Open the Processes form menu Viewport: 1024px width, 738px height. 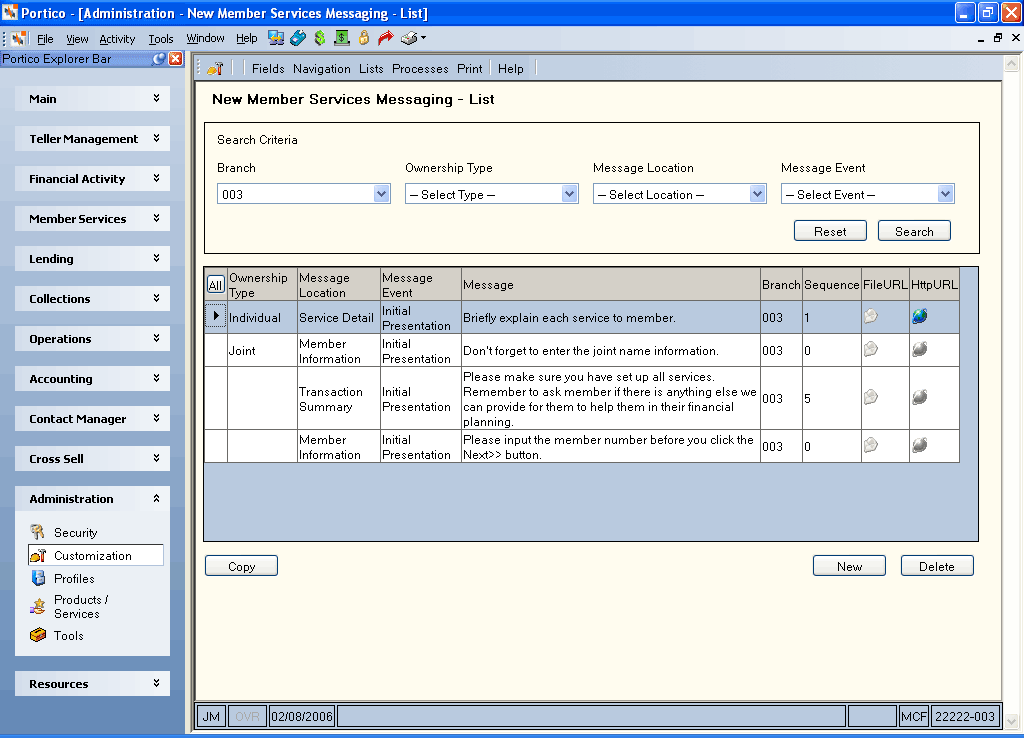click(420, 69)
